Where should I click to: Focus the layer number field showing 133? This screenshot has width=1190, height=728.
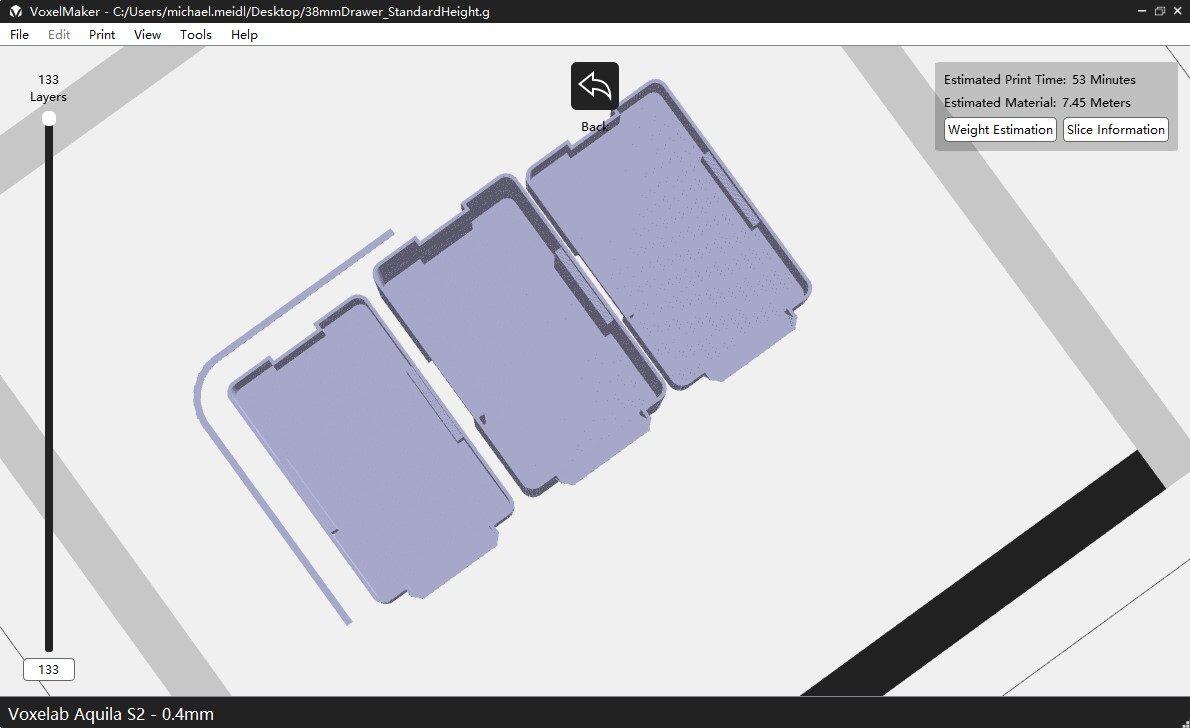(48, 670)
